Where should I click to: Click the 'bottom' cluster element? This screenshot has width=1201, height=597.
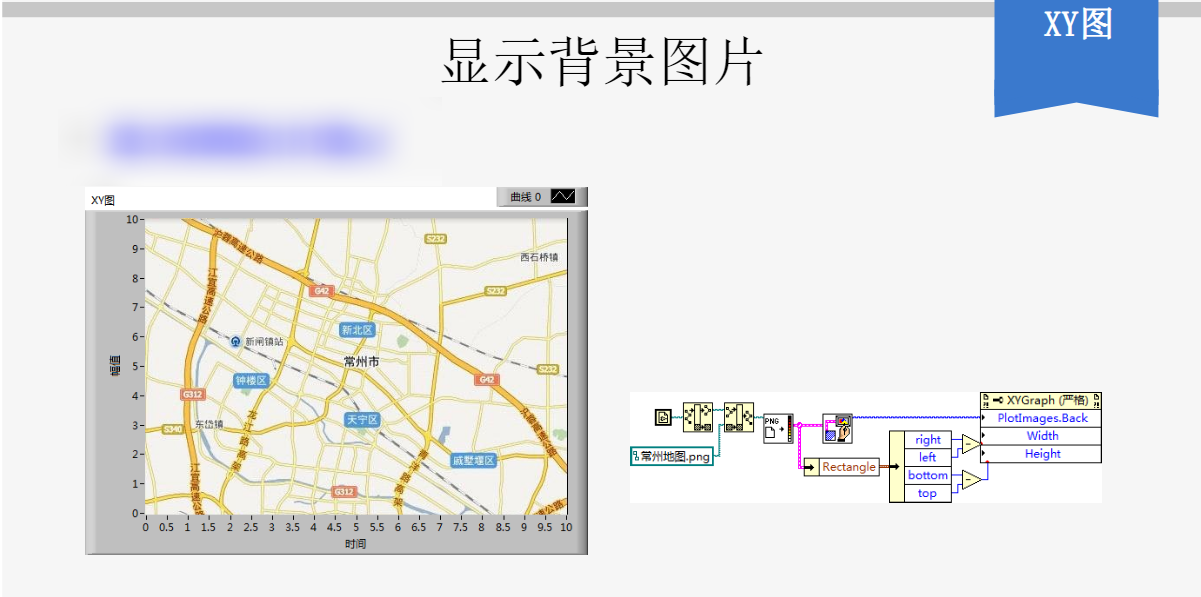point(928,475)
